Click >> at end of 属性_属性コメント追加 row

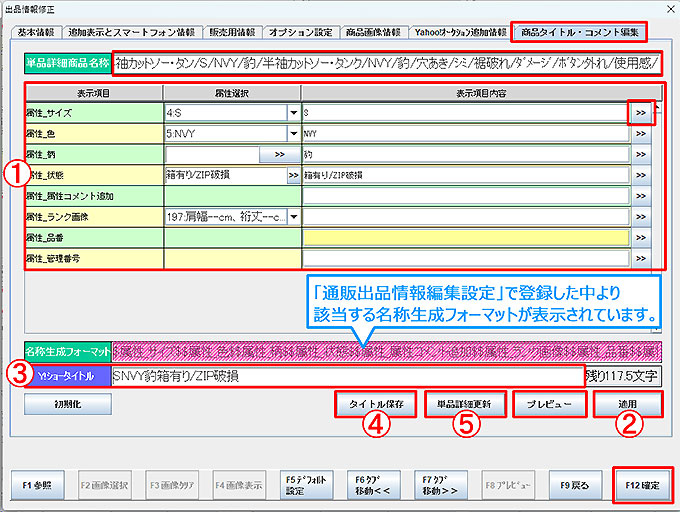[641, 196]
